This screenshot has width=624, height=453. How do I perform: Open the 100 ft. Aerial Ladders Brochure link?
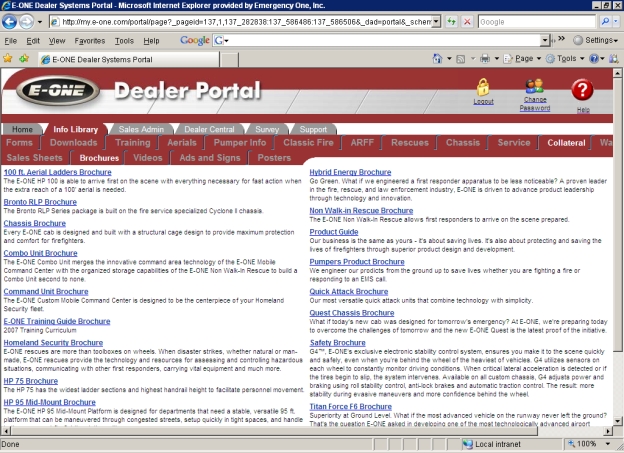coord(58,172)
